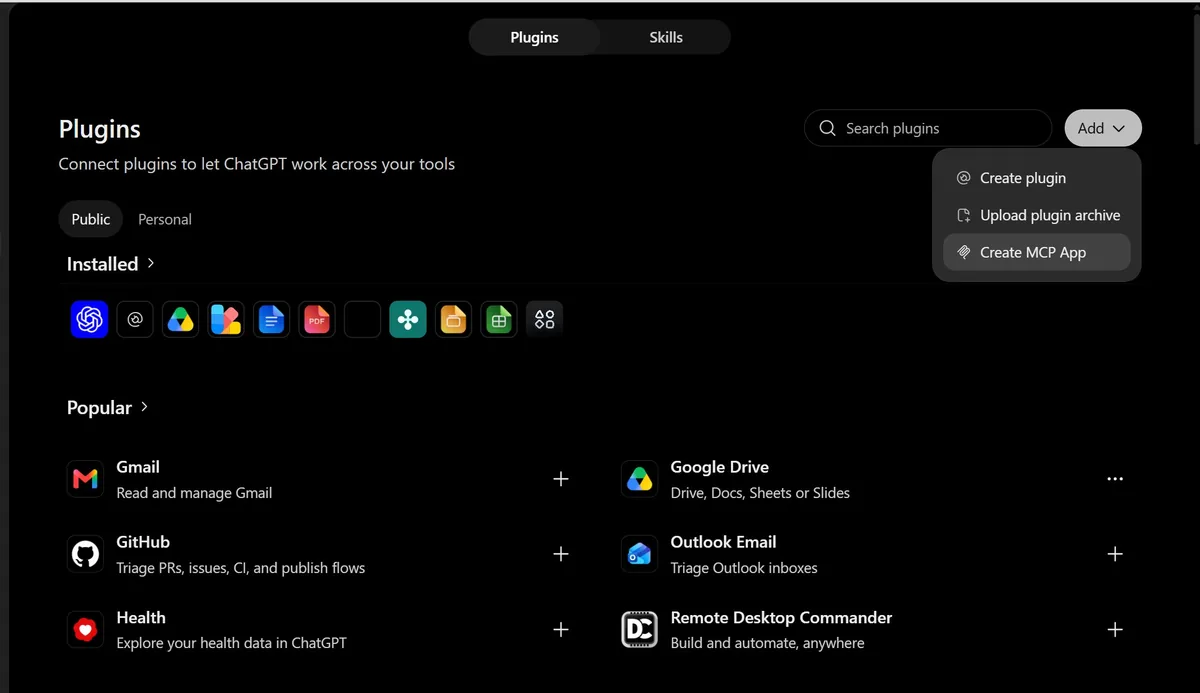Open the installed blank black plugin tile
The width and height of the screenshot is (1200, 693).
coord(362,319)
